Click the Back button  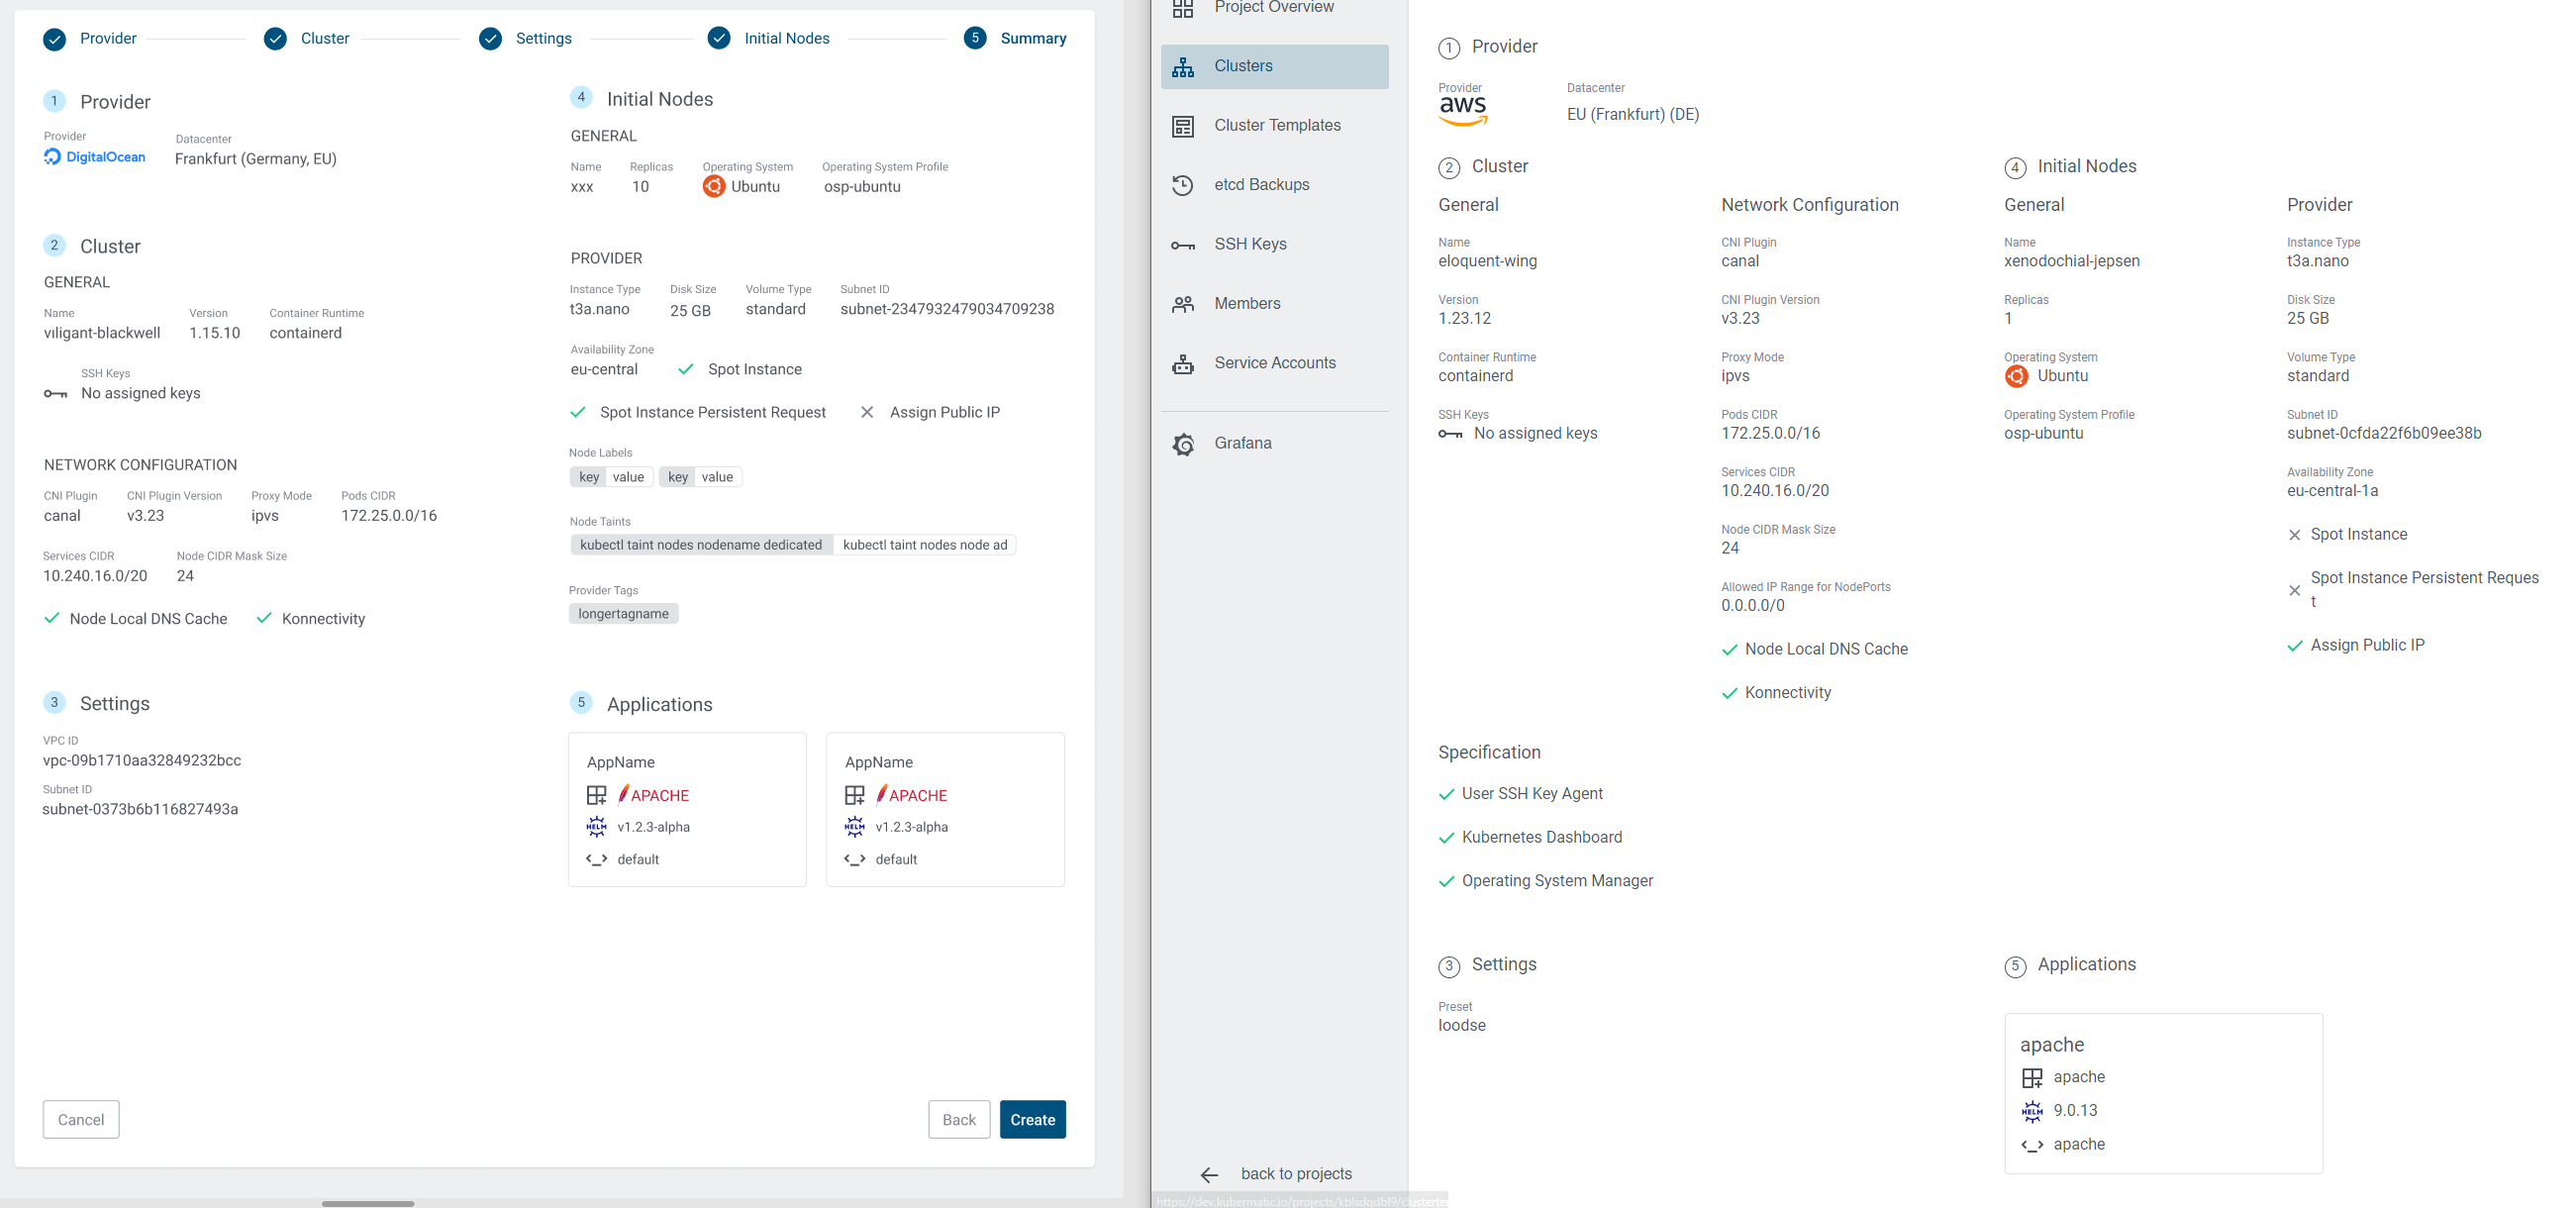coord(958,1120)
